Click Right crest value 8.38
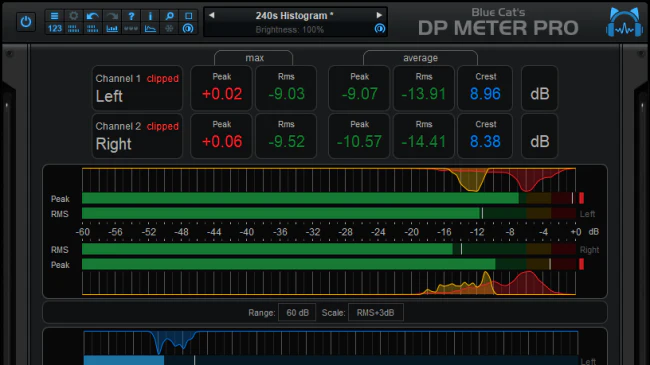The height and width of the screenshot is (365, 650). click(485, 141)
